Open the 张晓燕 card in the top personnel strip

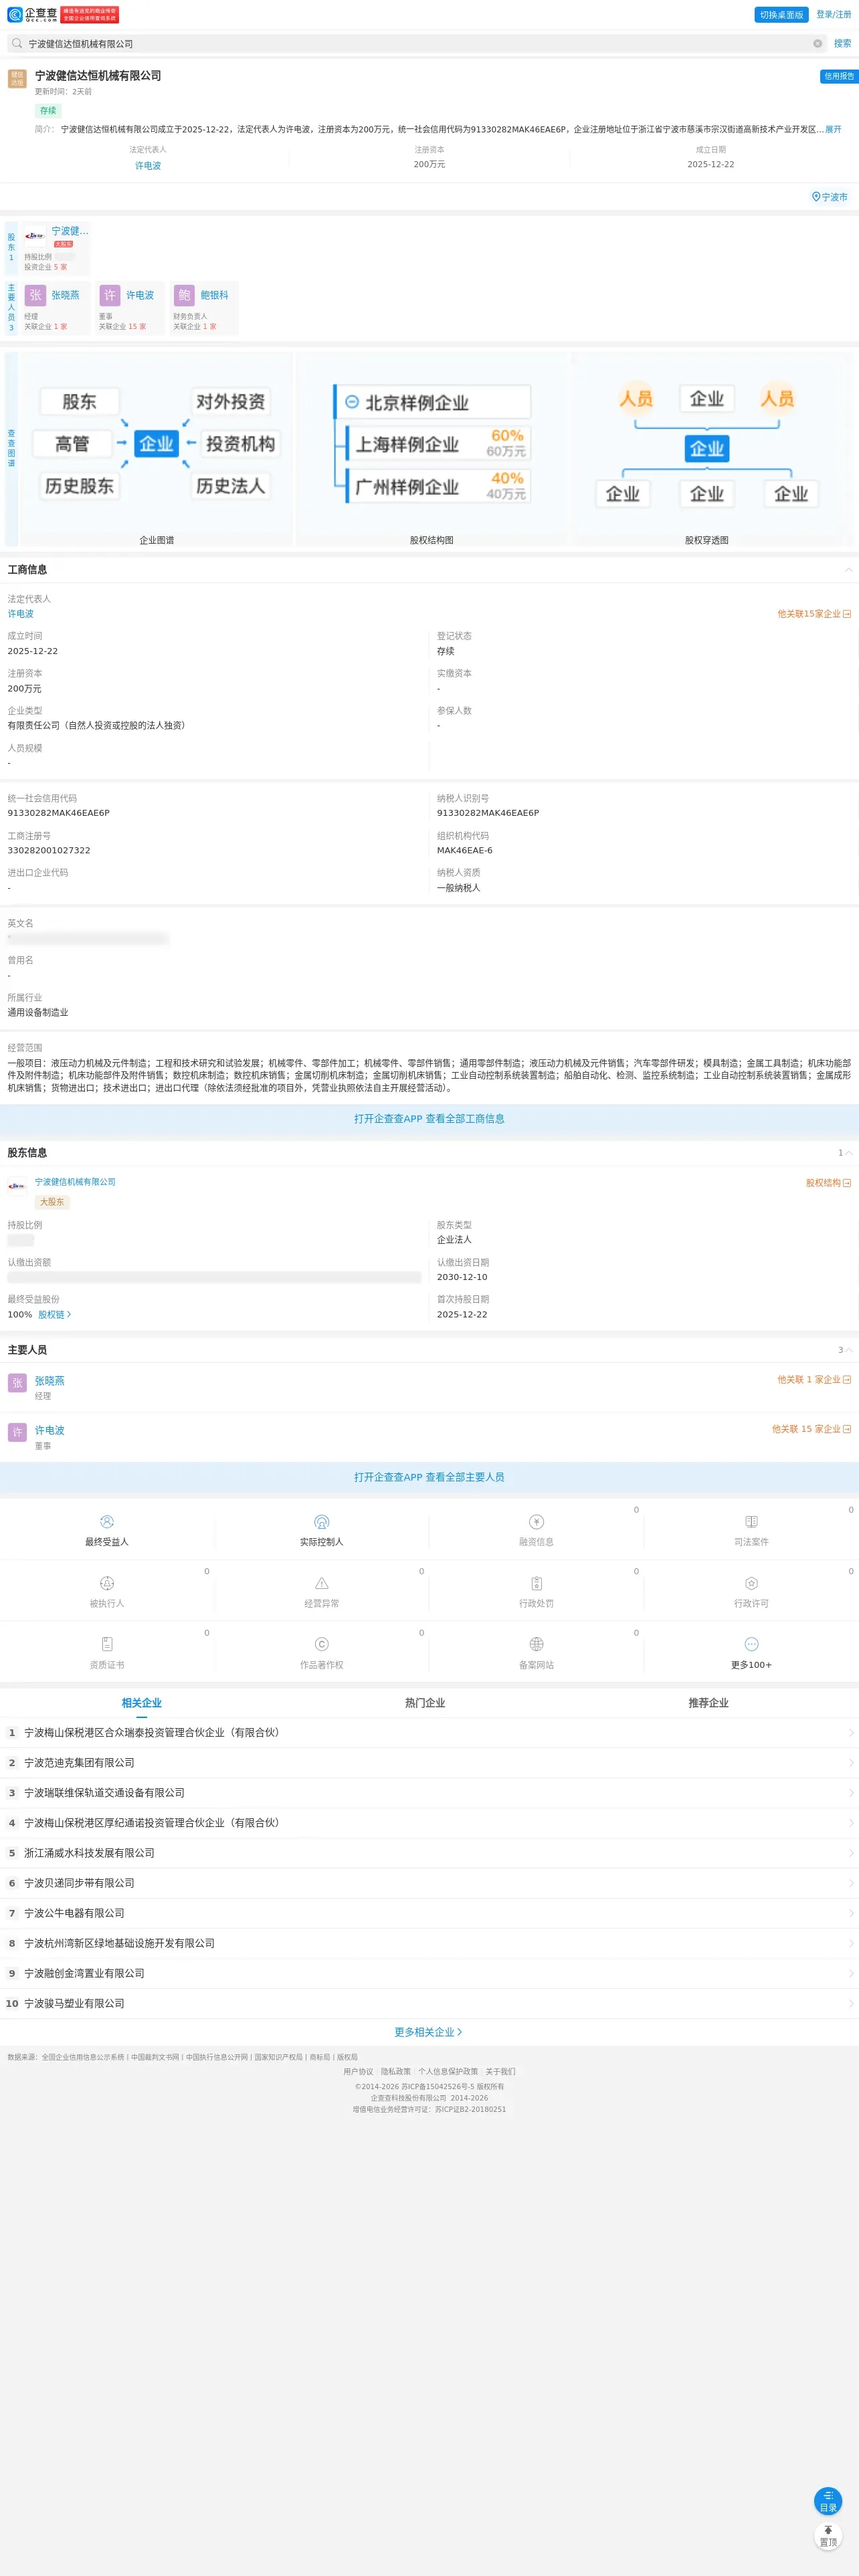click(x=56, y=308)
